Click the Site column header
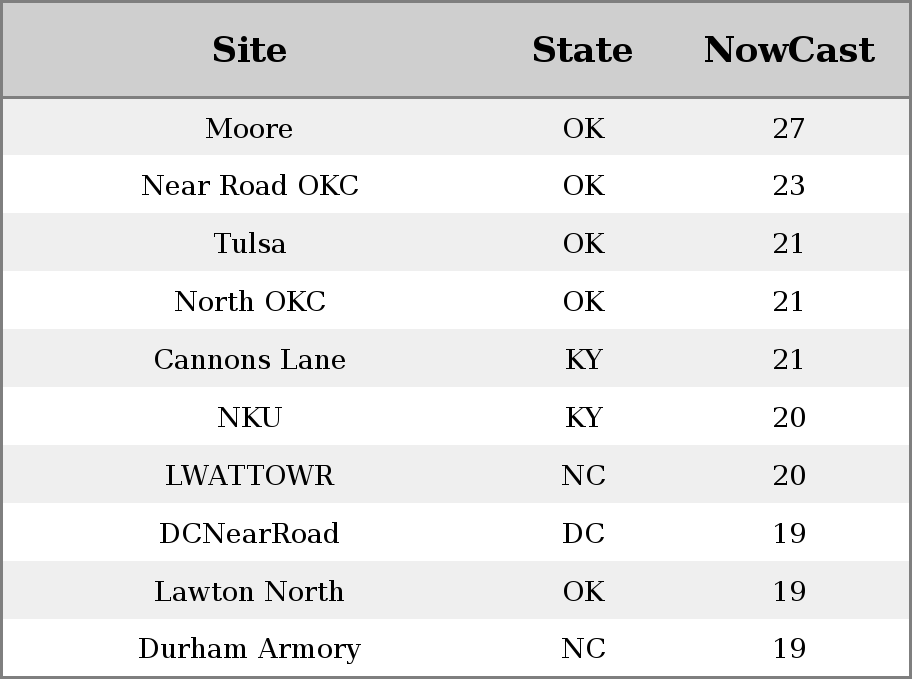This screenshot has width=912, height=679. point(249,50)
